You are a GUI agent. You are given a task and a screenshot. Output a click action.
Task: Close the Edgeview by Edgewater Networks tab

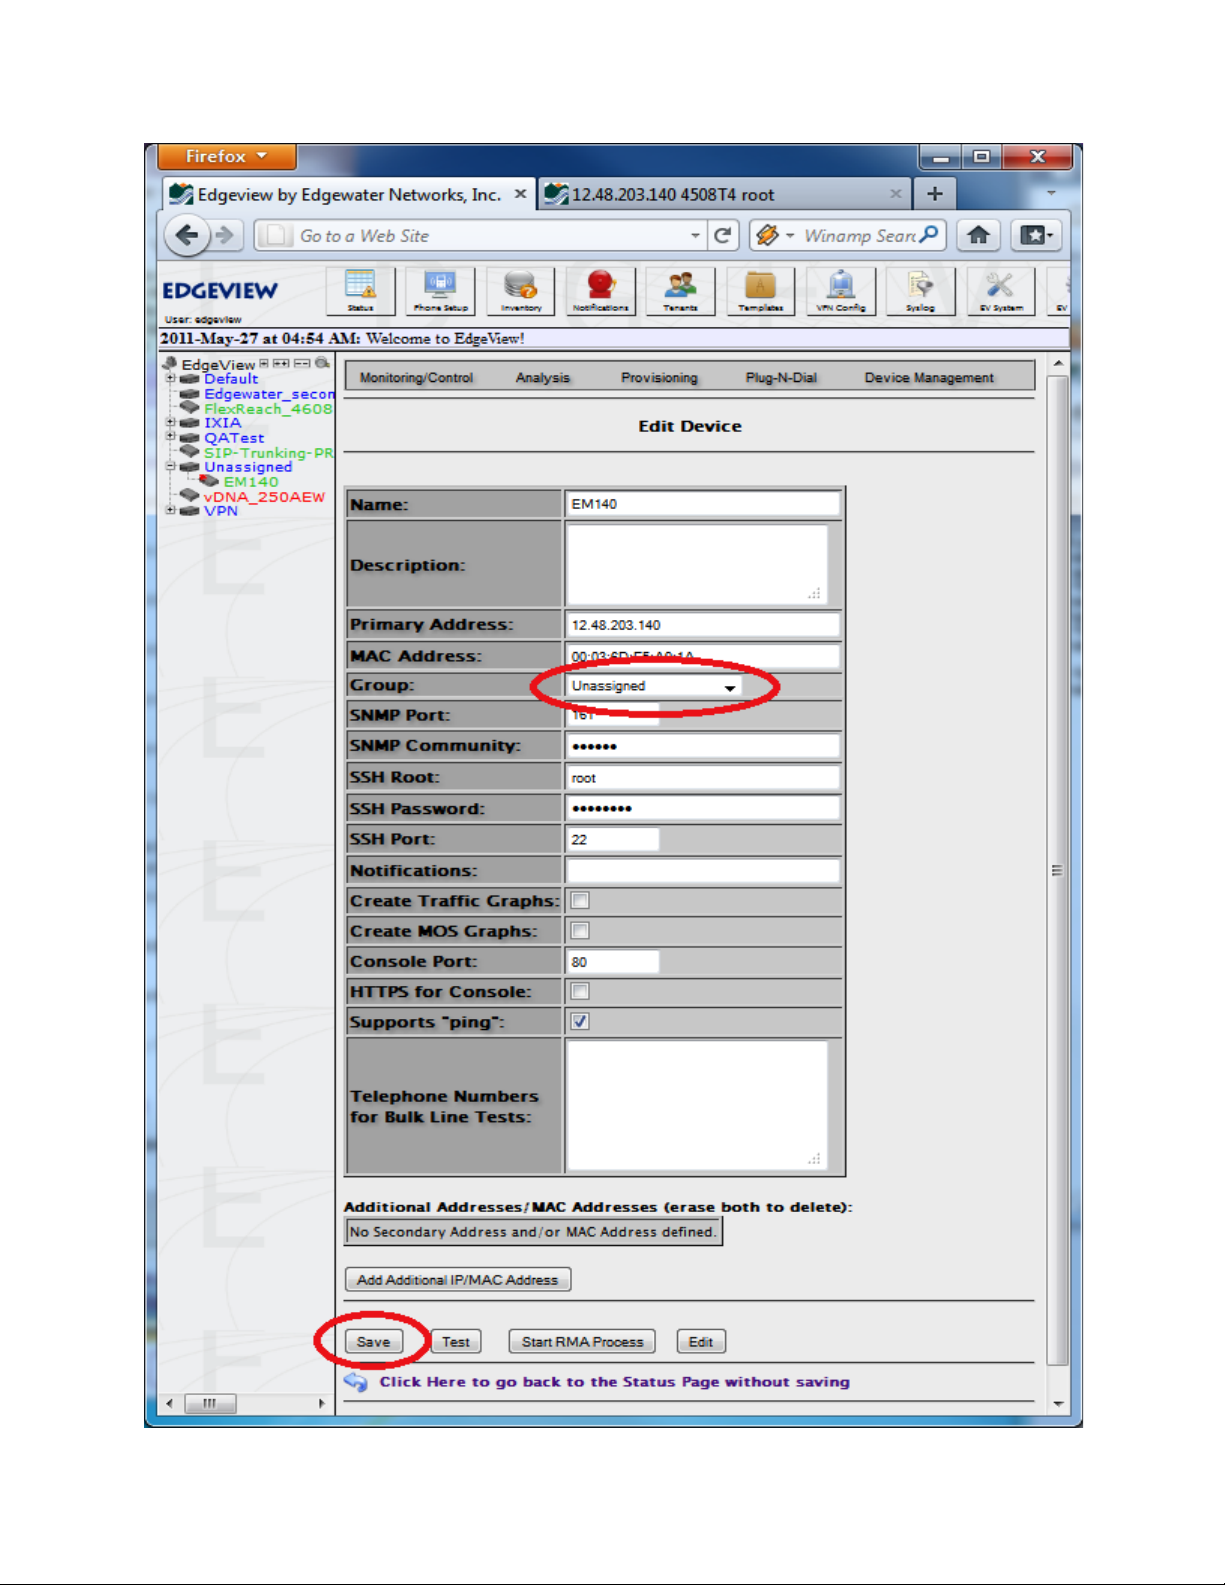tap(520, 194)
